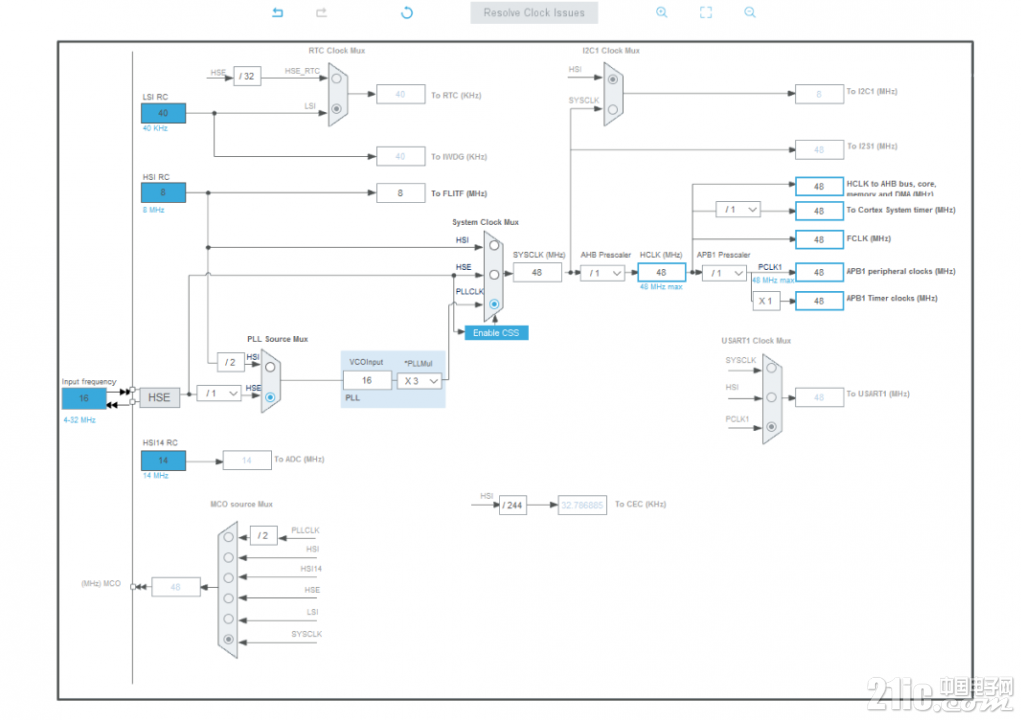
Task: Select SYSCLK in the USART1 Clock Mux
Action: [x=772, y=368]
